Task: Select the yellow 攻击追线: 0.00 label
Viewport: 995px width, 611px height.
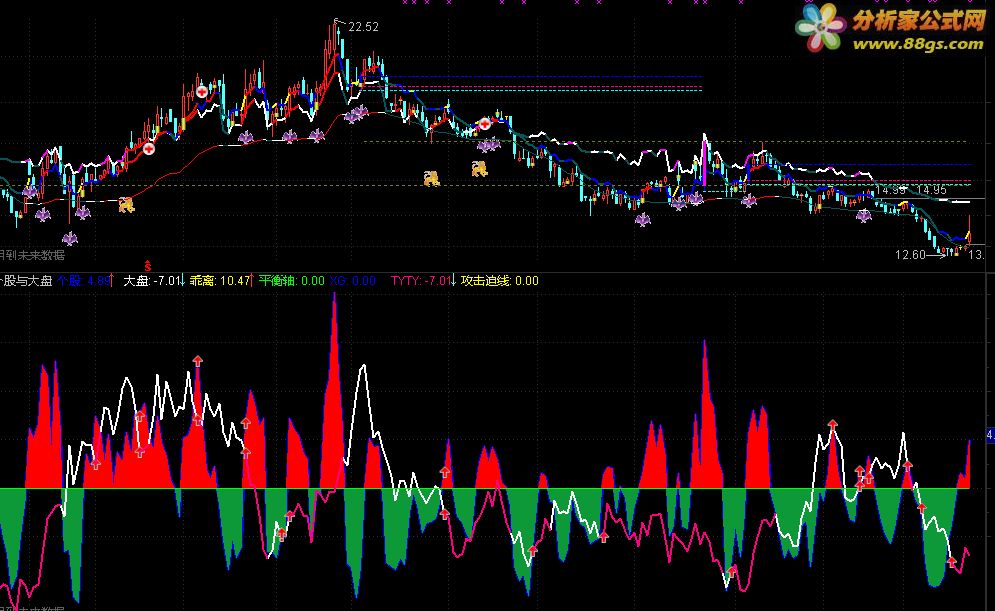Action: (499, 280)
